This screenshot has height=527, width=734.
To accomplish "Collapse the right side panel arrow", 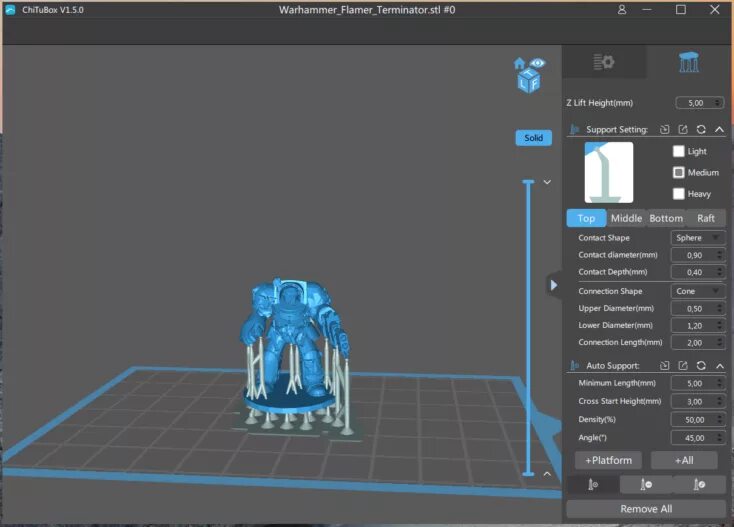I will point(554,285).
